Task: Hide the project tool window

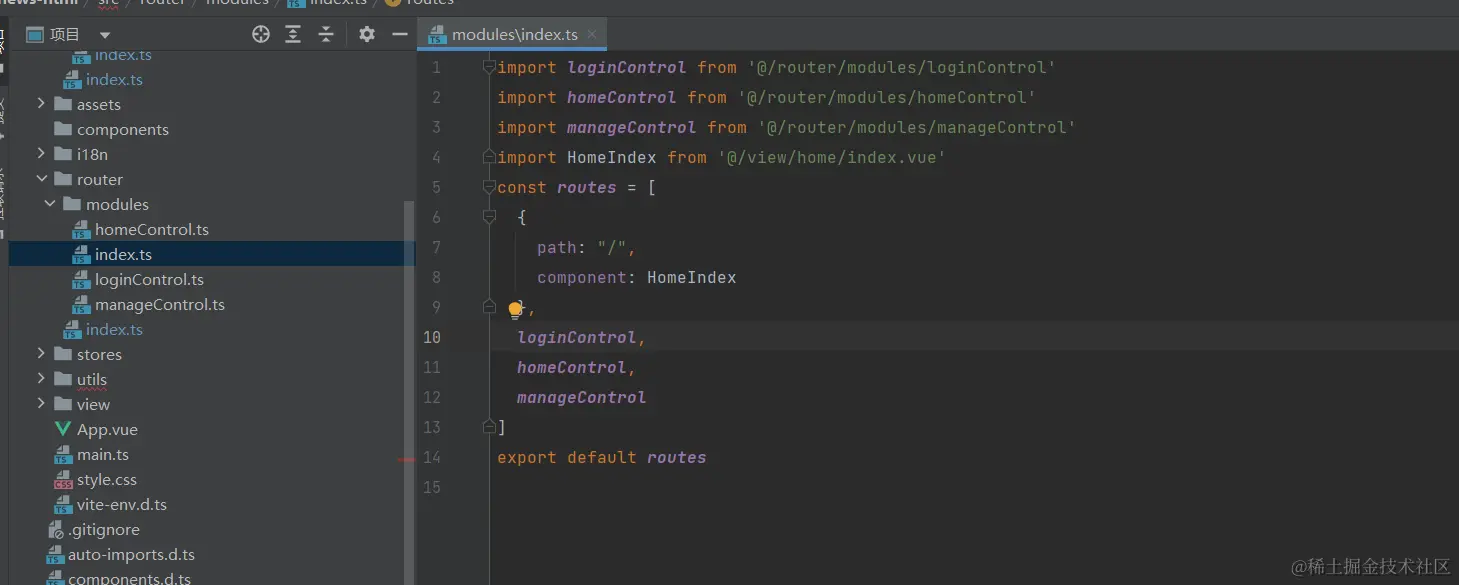Action: click(x=399, y=34)
